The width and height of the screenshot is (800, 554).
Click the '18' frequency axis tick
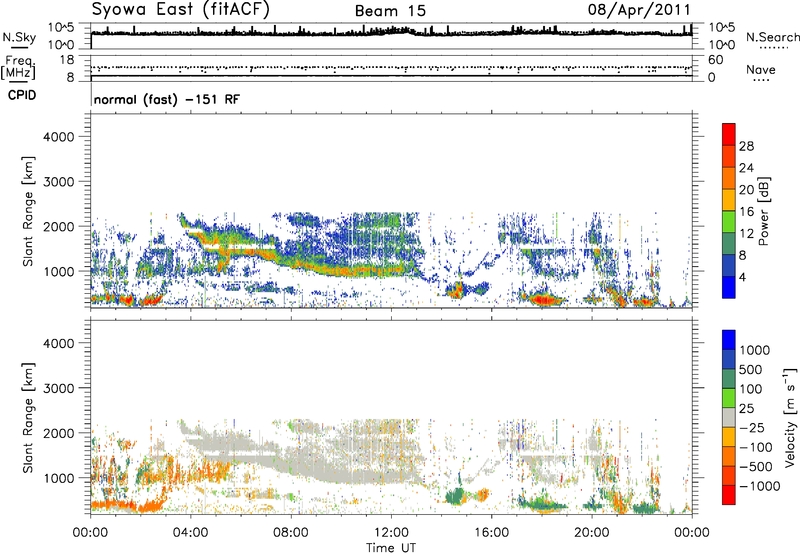tap(67, 59)
